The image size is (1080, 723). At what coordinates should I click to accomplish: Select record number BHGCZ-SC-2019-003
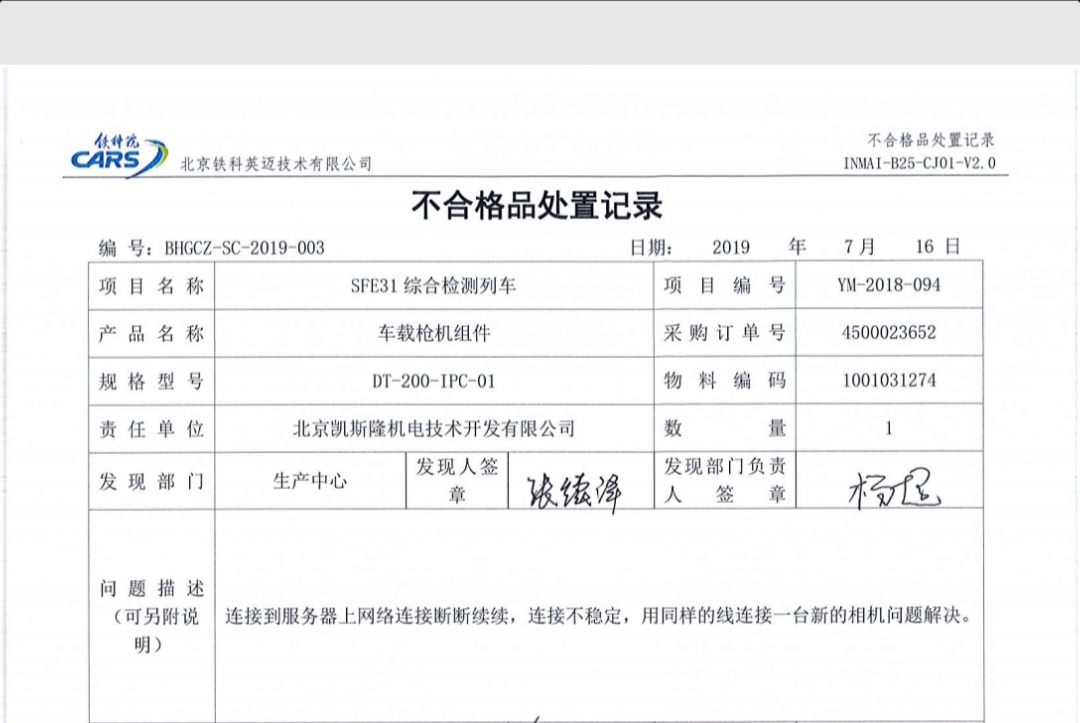click(x=245, y=248)
